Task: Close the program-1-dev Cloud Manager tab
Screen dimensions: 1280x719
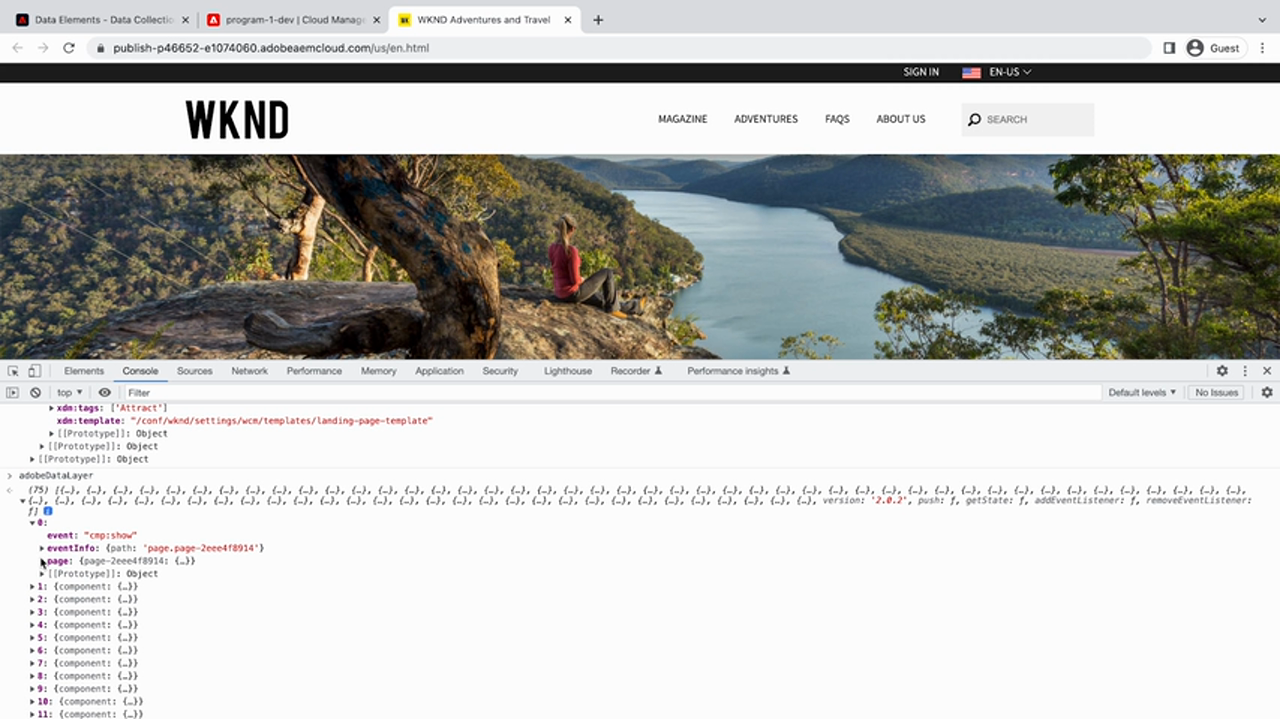Action: pos(377,20)
